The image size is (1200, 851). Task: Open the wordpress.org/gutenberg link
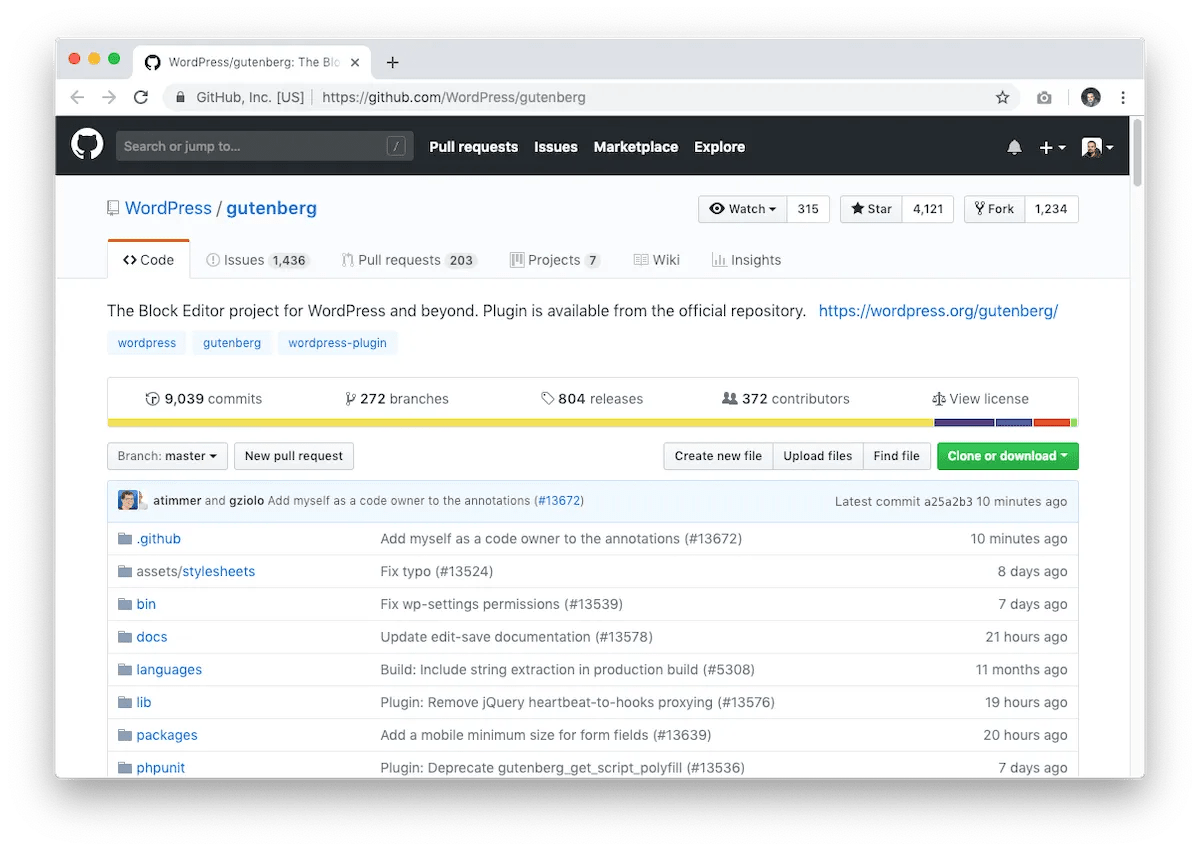pyautogui.click(x=938, y=311)
